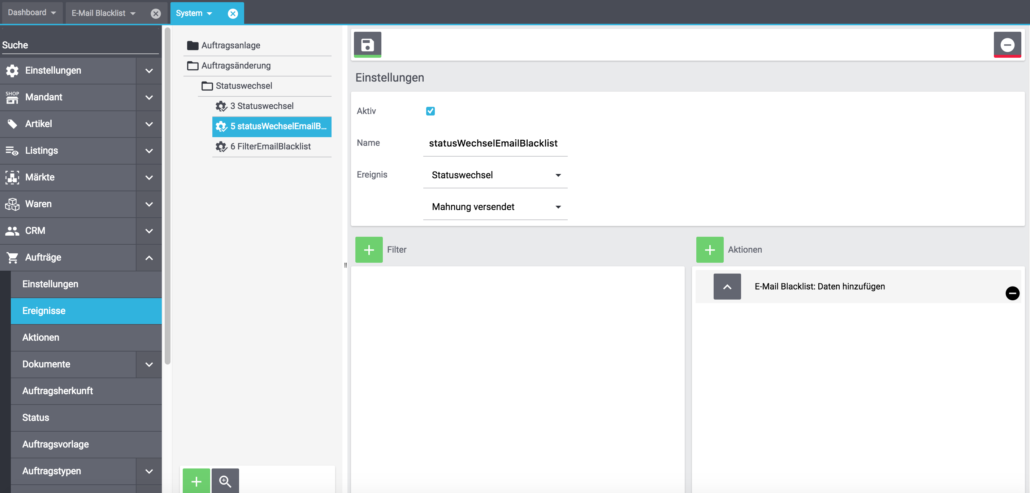
Task: Click the Auftragstypen menu entry
Action: [74, 471]
